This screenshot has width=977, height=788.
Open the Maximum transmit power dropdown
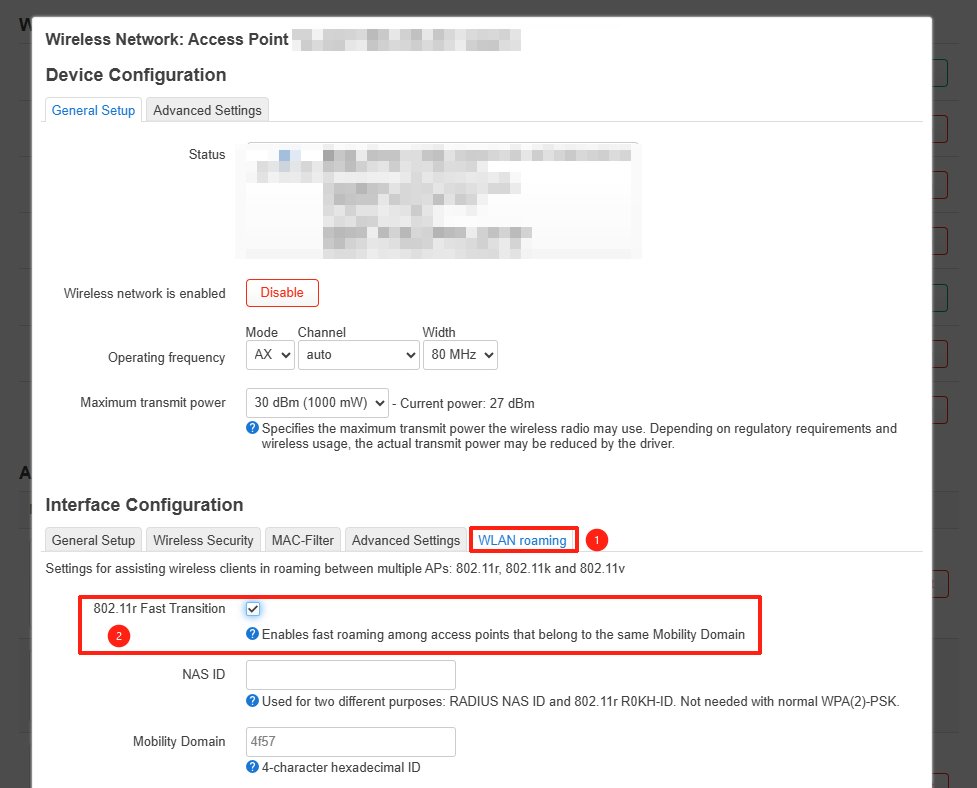(x=317, y=403)
